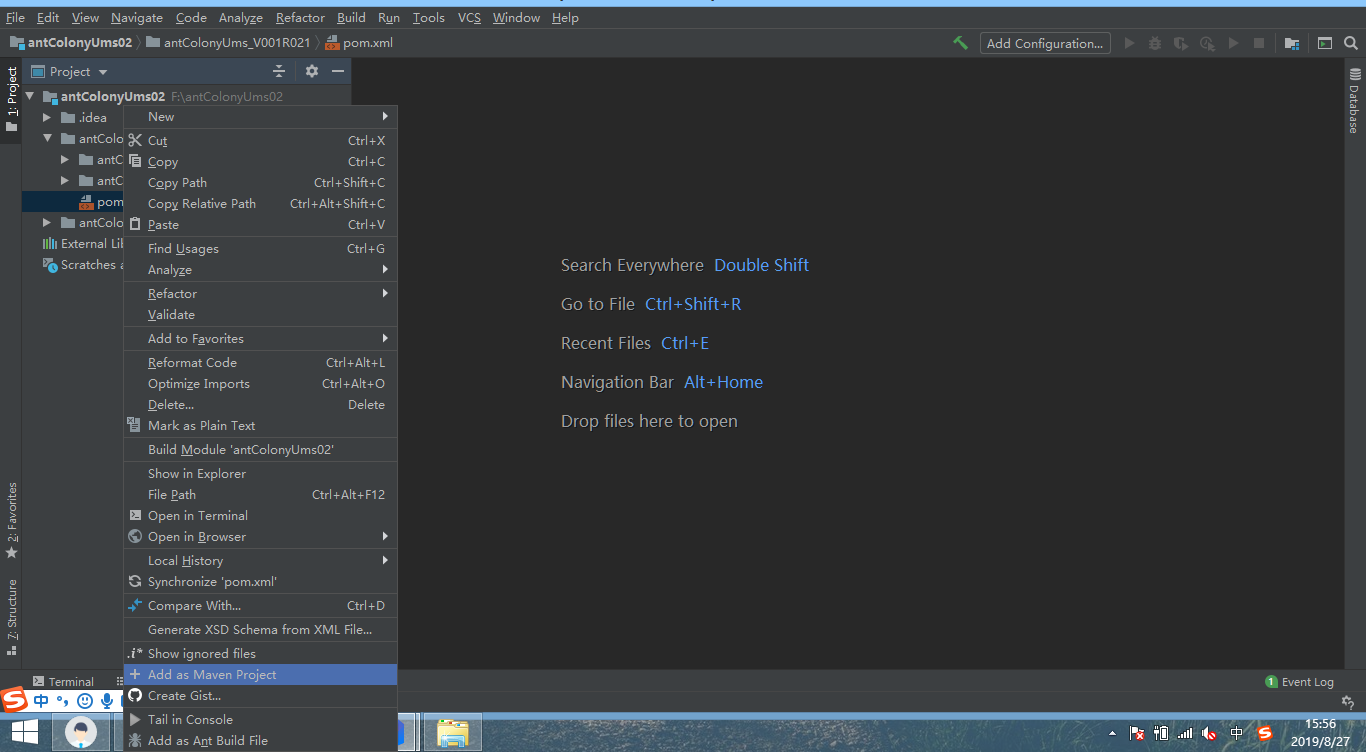Open the Database tool window tab
Screen dimensions: 1366x752
tap(1355, 101)
